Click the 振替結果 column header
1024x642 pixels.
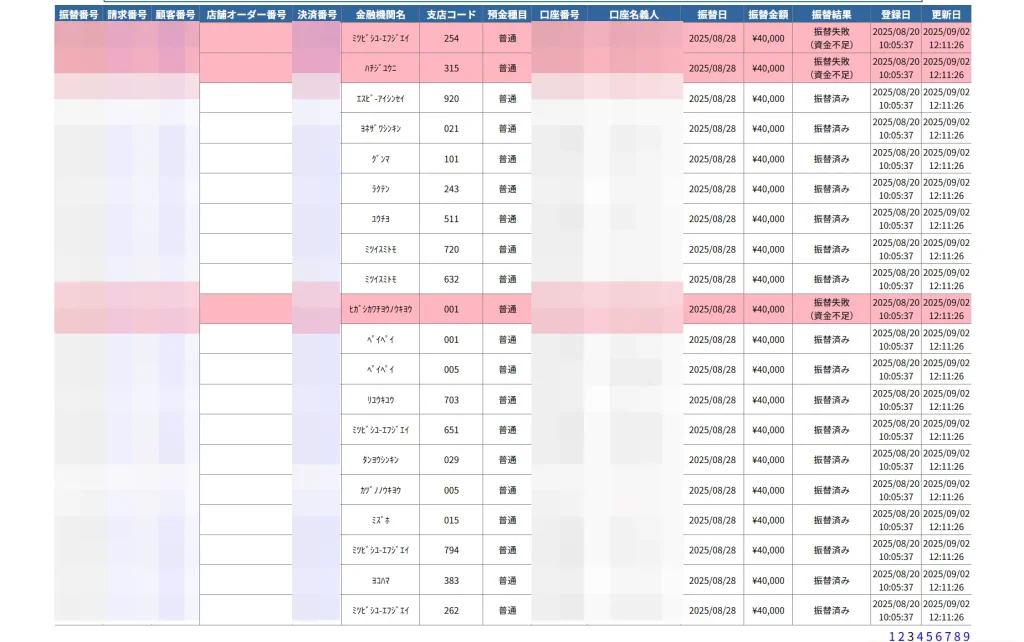(831, 15)
